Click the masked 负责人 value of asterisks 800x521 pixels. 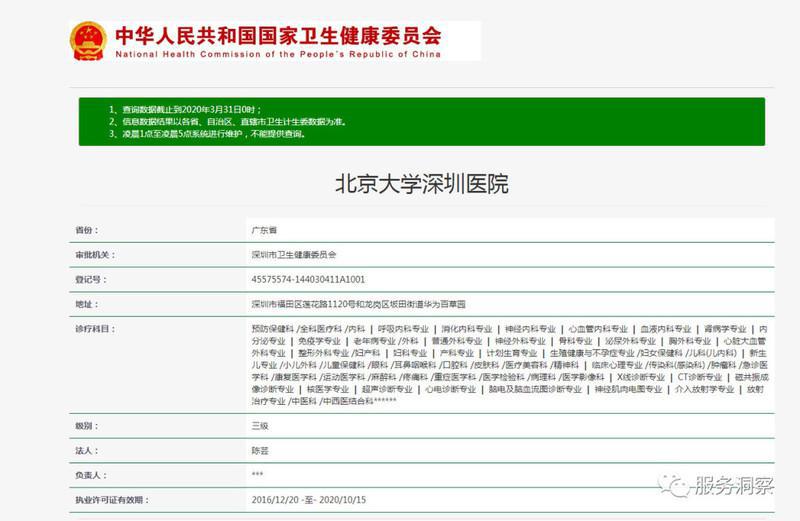(257, 474)
